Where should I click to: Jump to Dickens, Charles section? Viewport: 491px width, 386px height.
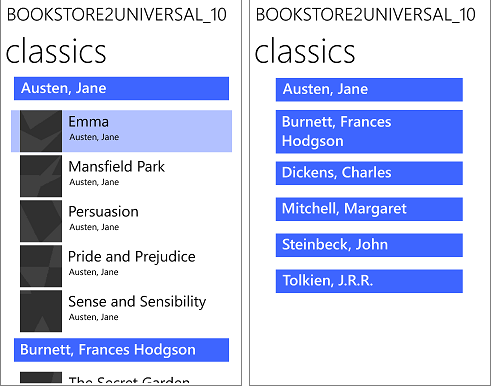click(x=369, y=173)
